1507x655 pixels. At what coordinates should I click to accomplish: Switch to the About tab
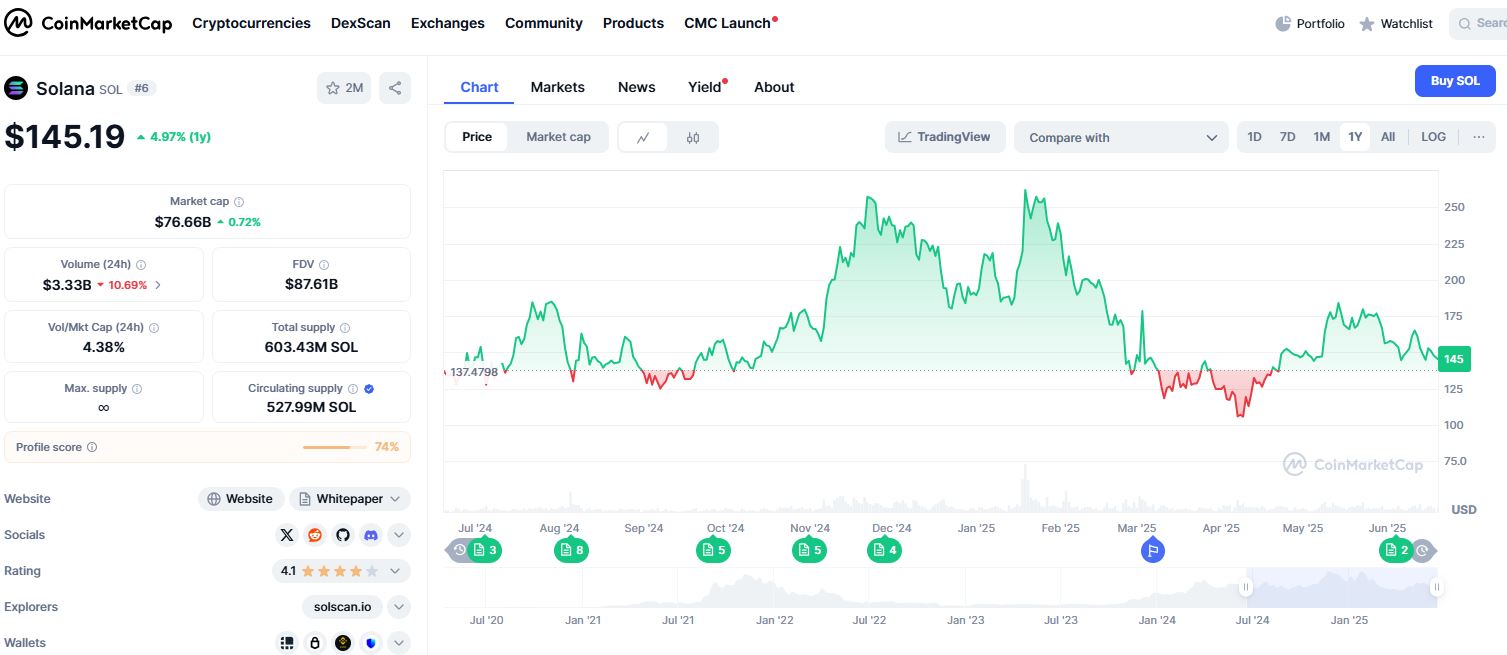pyautogui.click(x=774, y=87)
